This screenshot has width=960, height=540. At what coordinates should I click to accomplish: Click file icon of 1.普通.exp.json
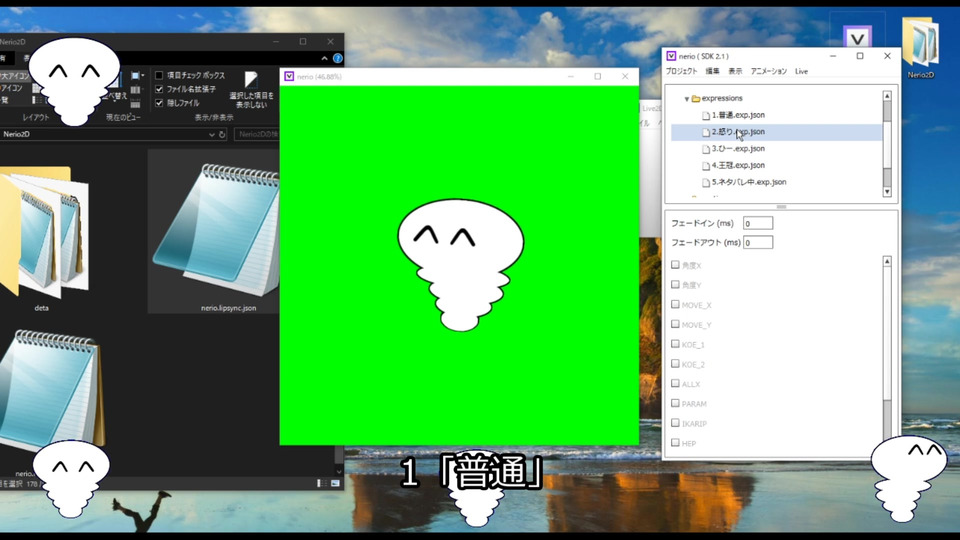pyautogui.click(x=706, y=116)
